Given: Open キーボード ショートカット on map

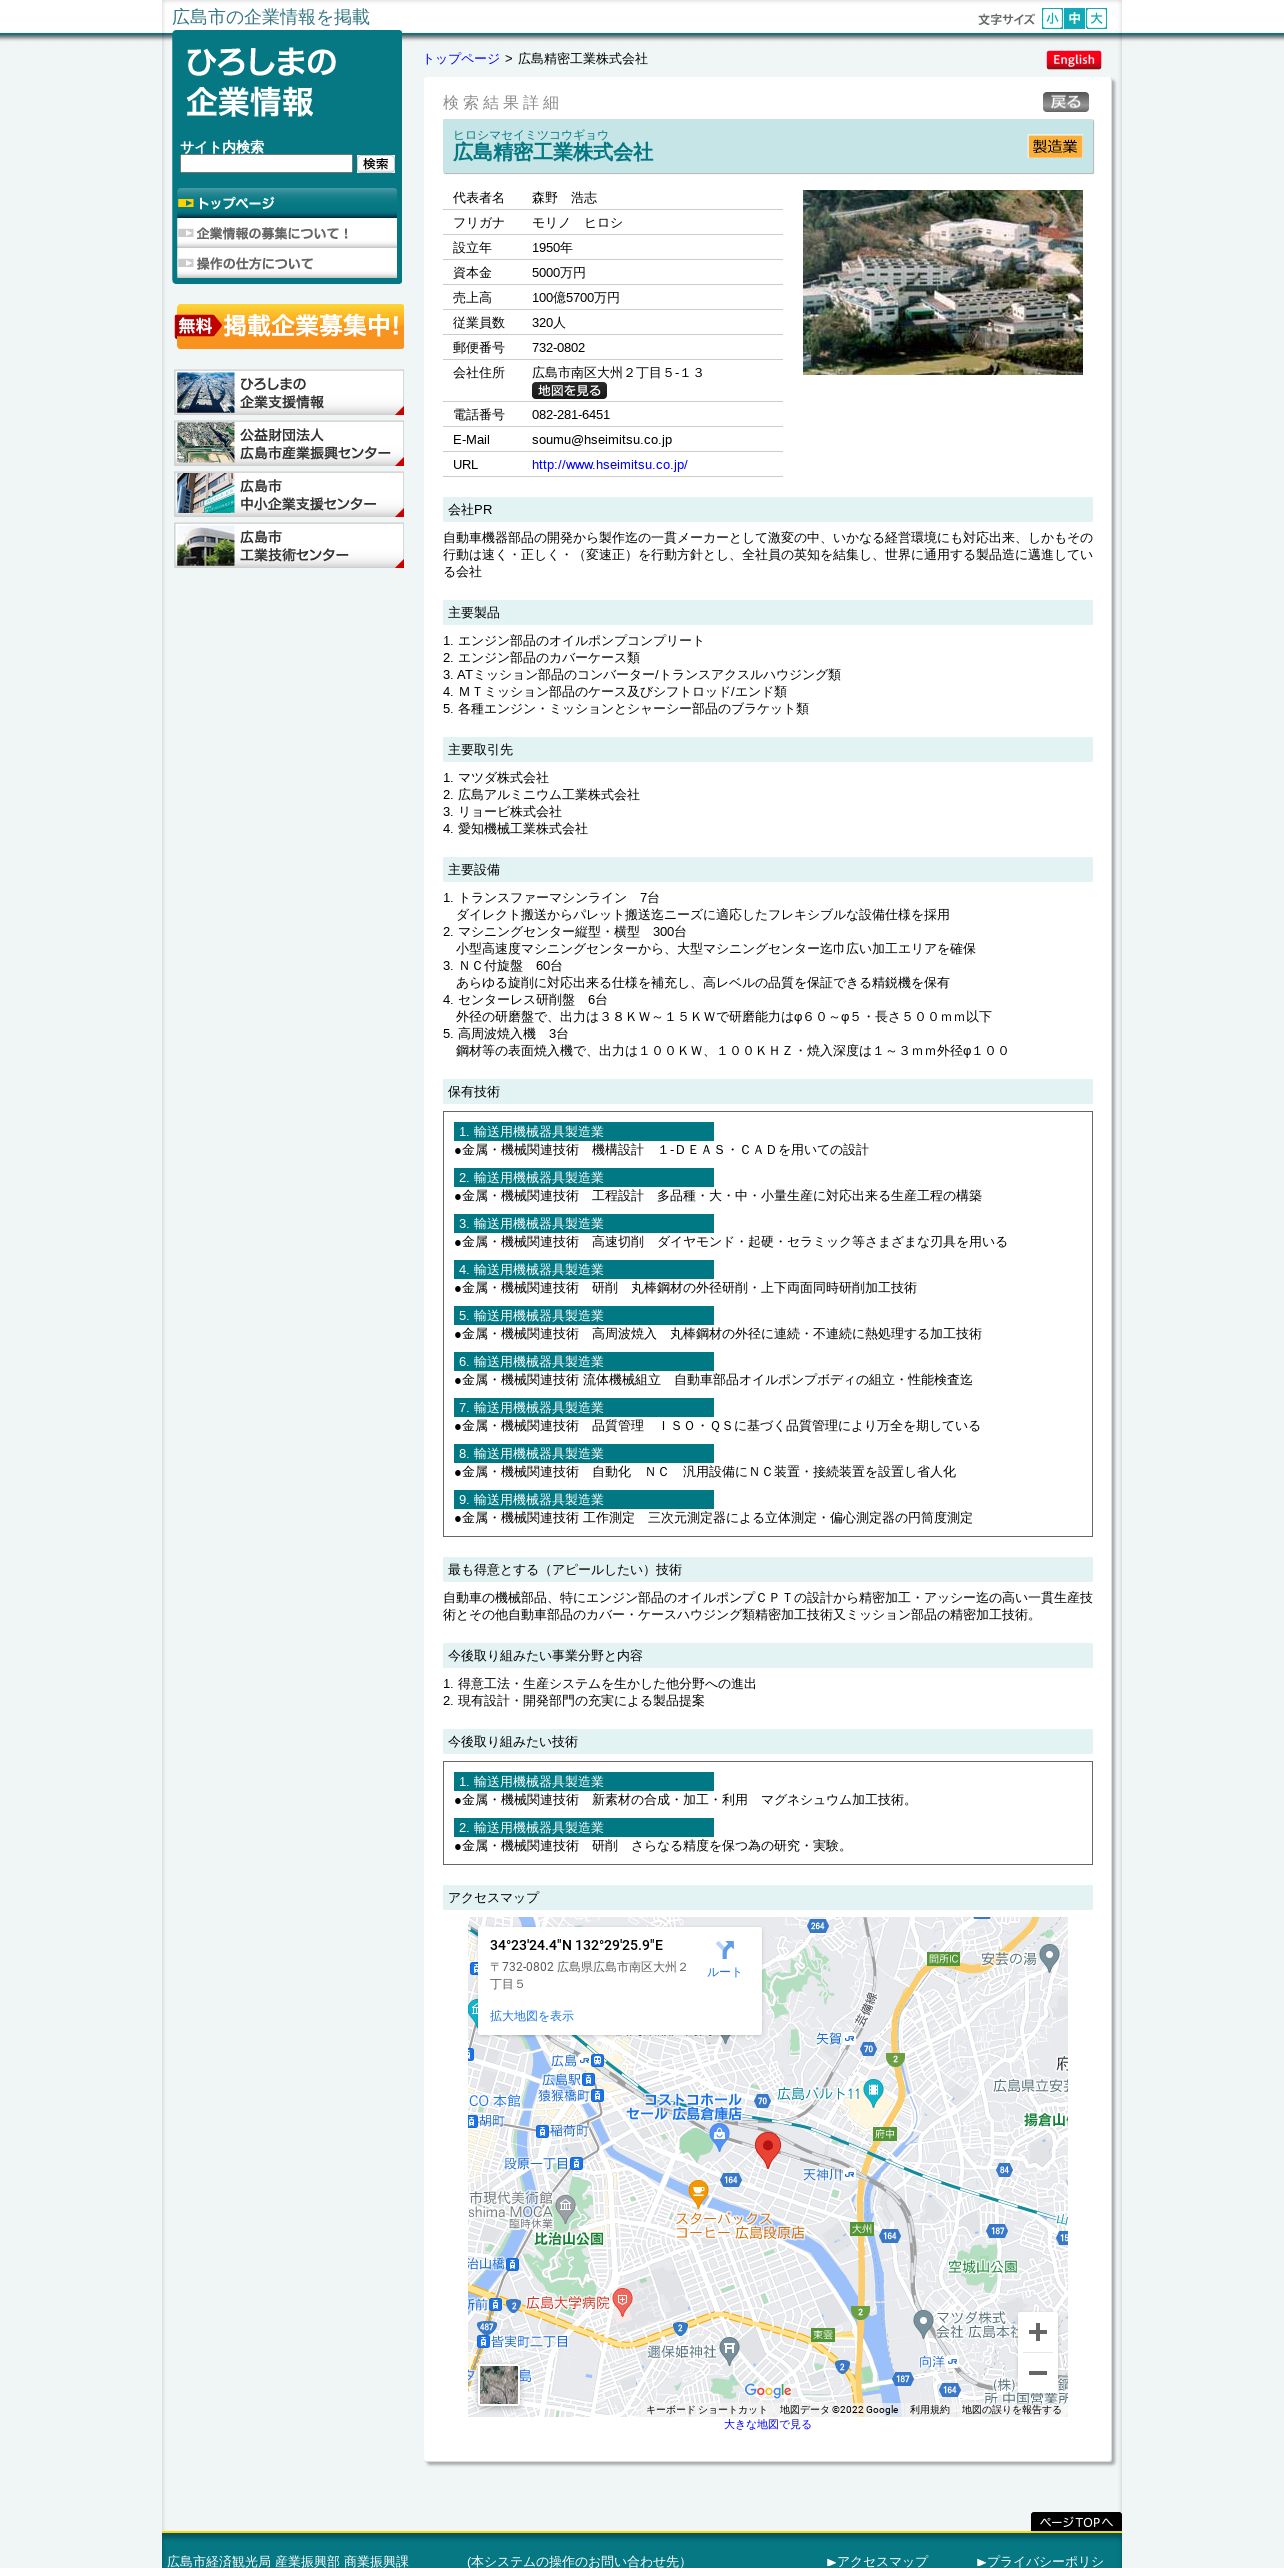Looking at the screenshot, I should 706,2410.
